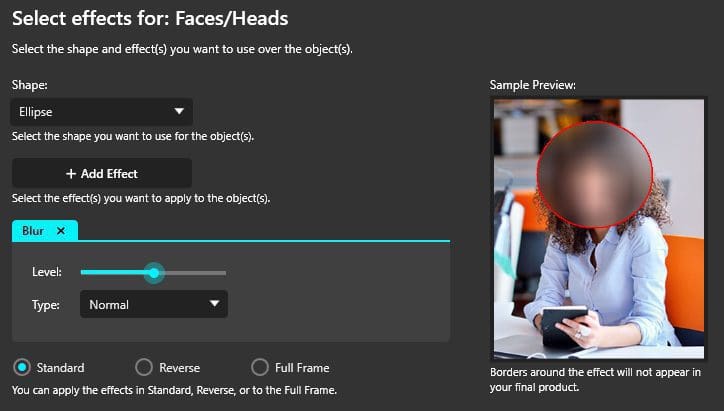Click the sample preview image
This screenshot has height=411, width=724.
[x=599, y=229]
